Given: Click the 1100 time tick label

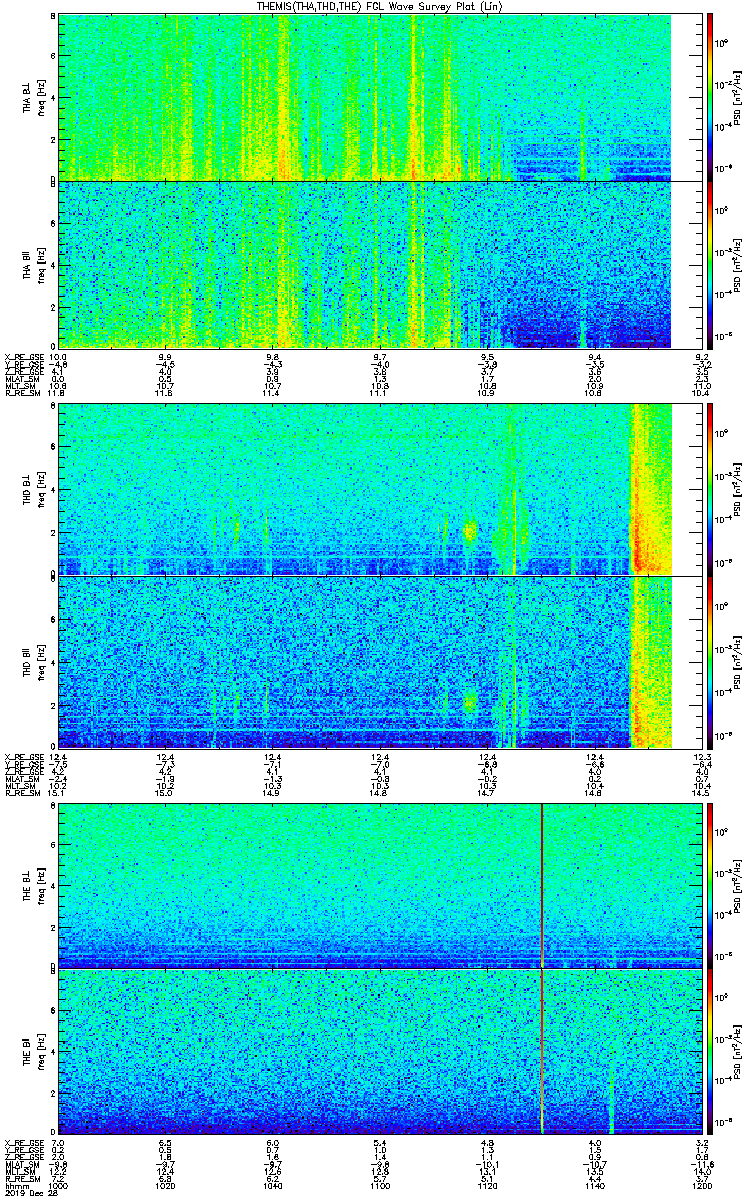Looking at the screenshot, I should (x=379, y=1185).
